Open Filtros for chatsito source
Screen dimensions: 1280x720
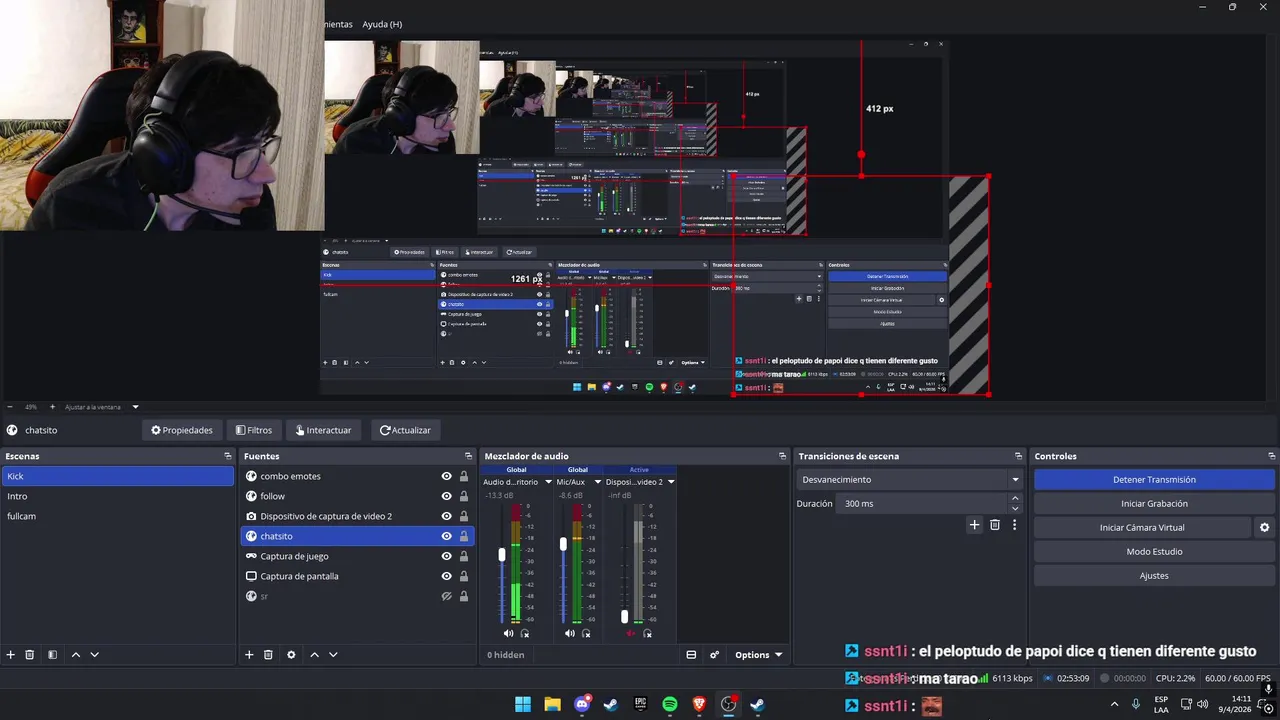[253, 430]
